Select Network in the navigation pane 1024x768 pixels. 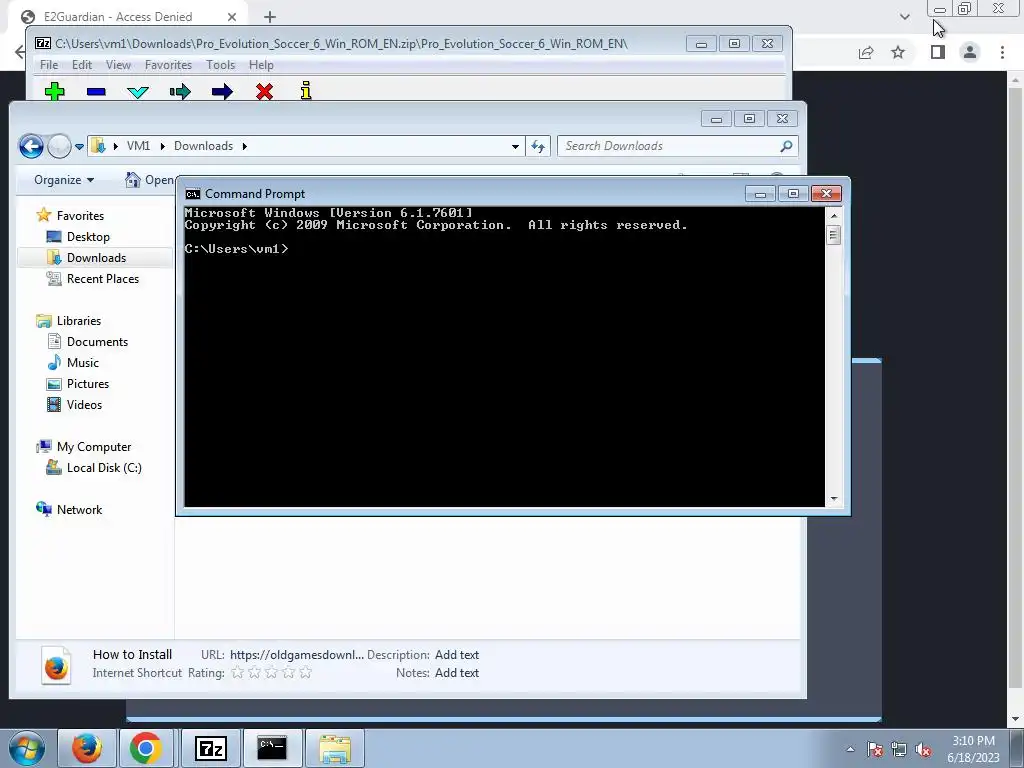click(x=79, y=509)
